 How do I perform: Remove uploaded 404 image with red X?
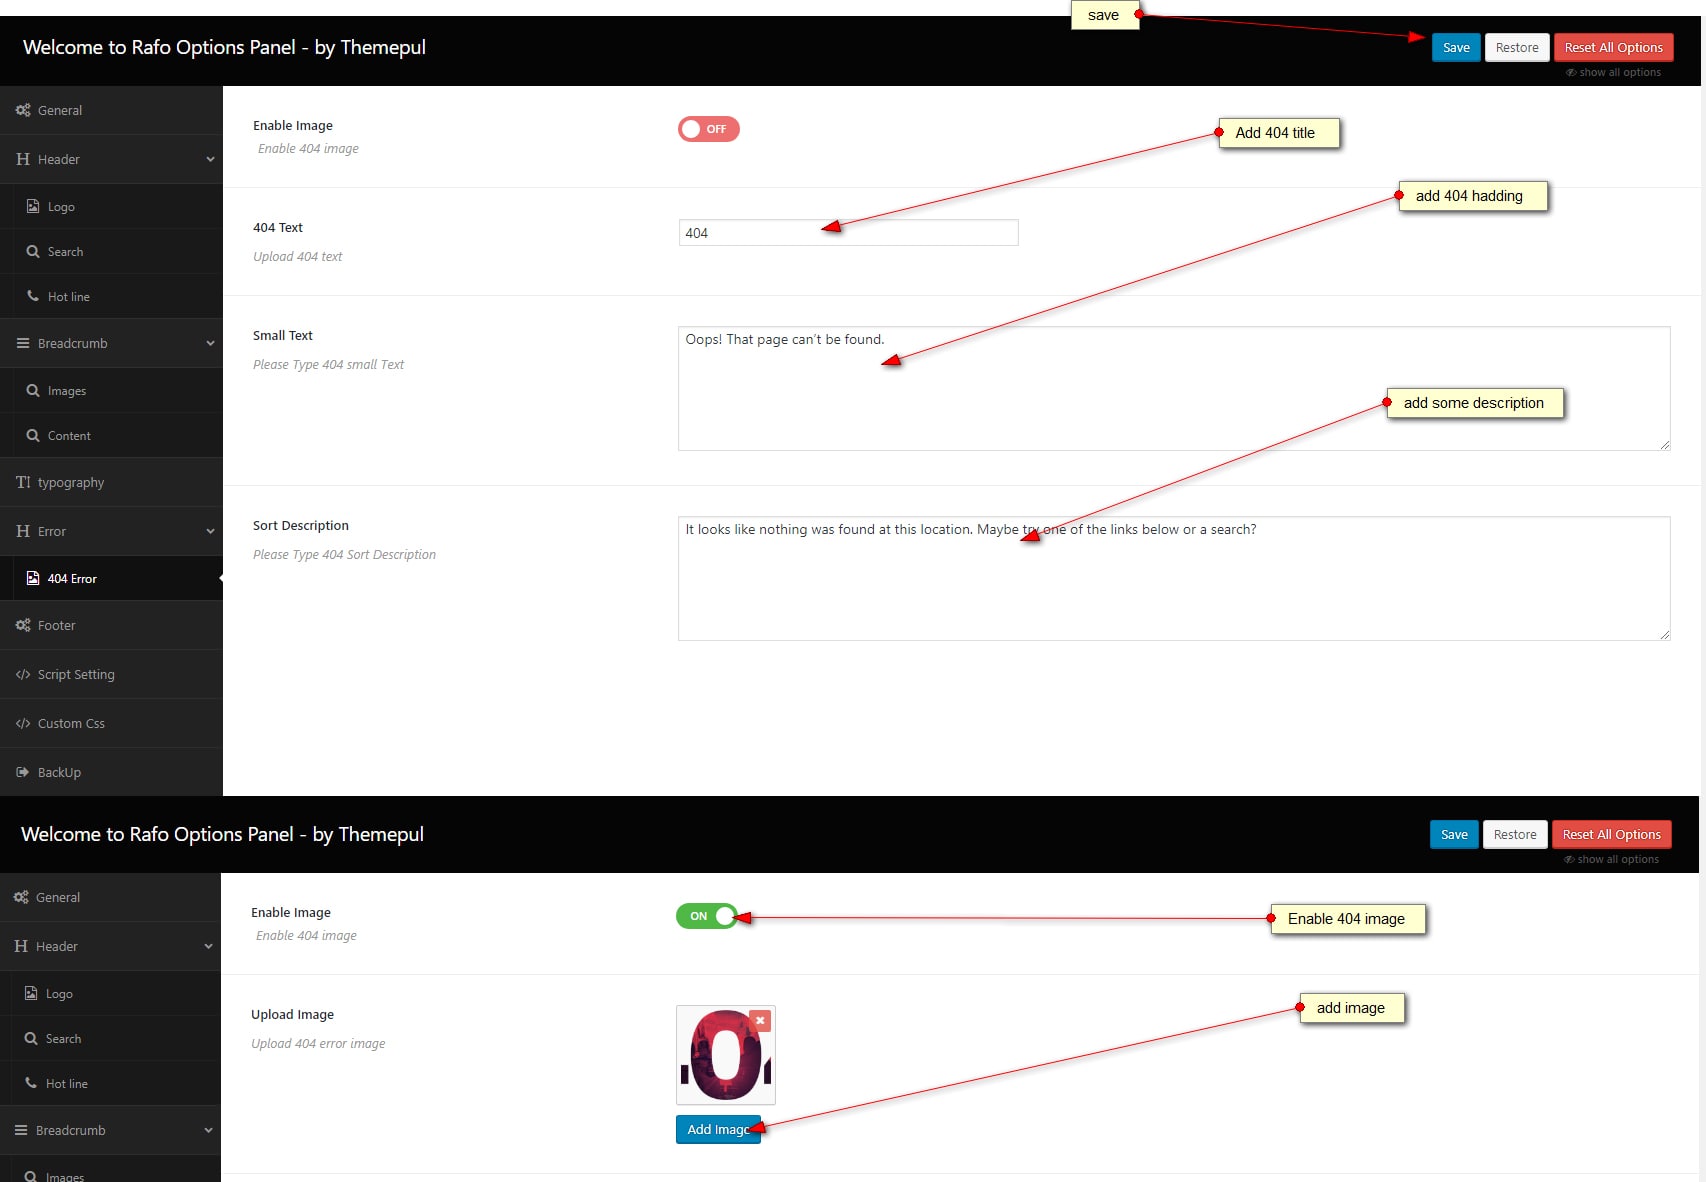[x=760, y=1021]
